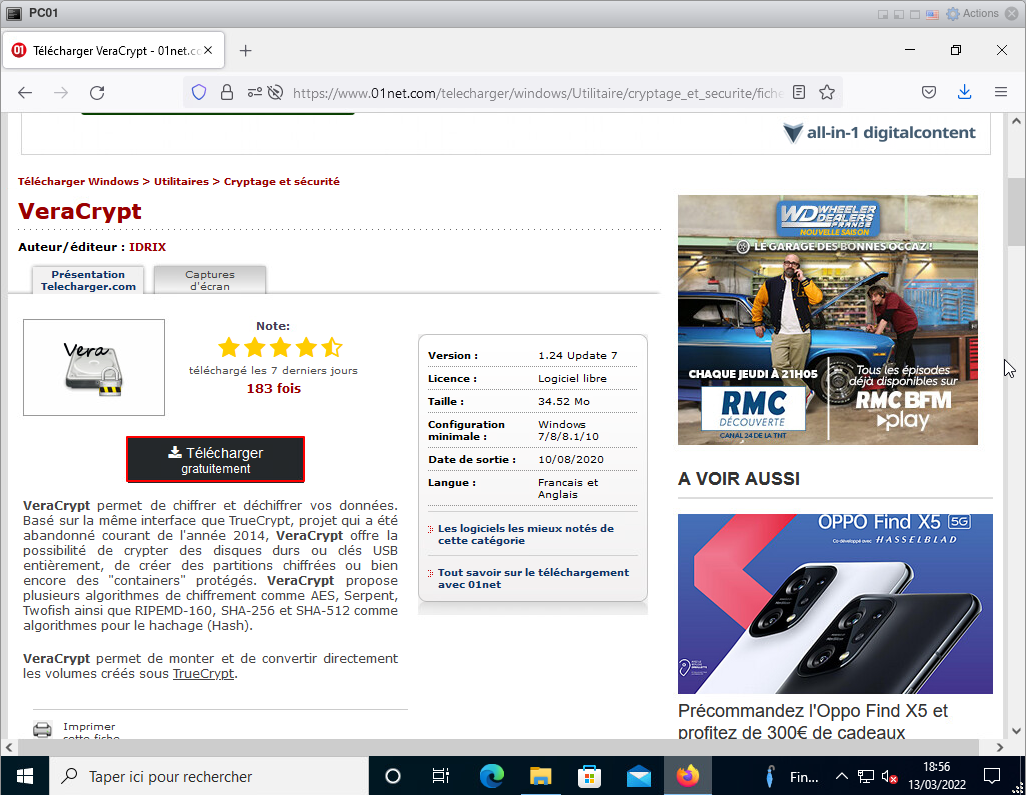Open the Cryptage et sécurité breadcrumb link

tap(281, 182)
